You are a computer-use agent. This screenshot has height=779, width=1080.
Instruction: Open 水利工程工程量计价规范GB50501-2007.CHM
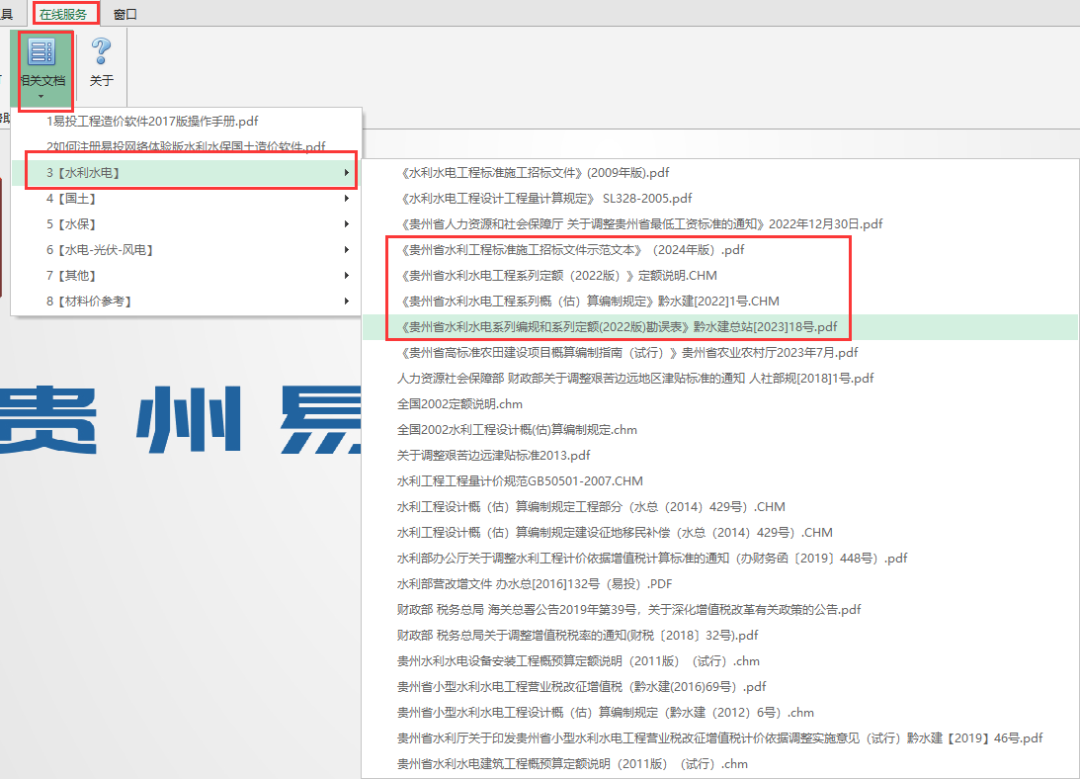coord(519,481)
